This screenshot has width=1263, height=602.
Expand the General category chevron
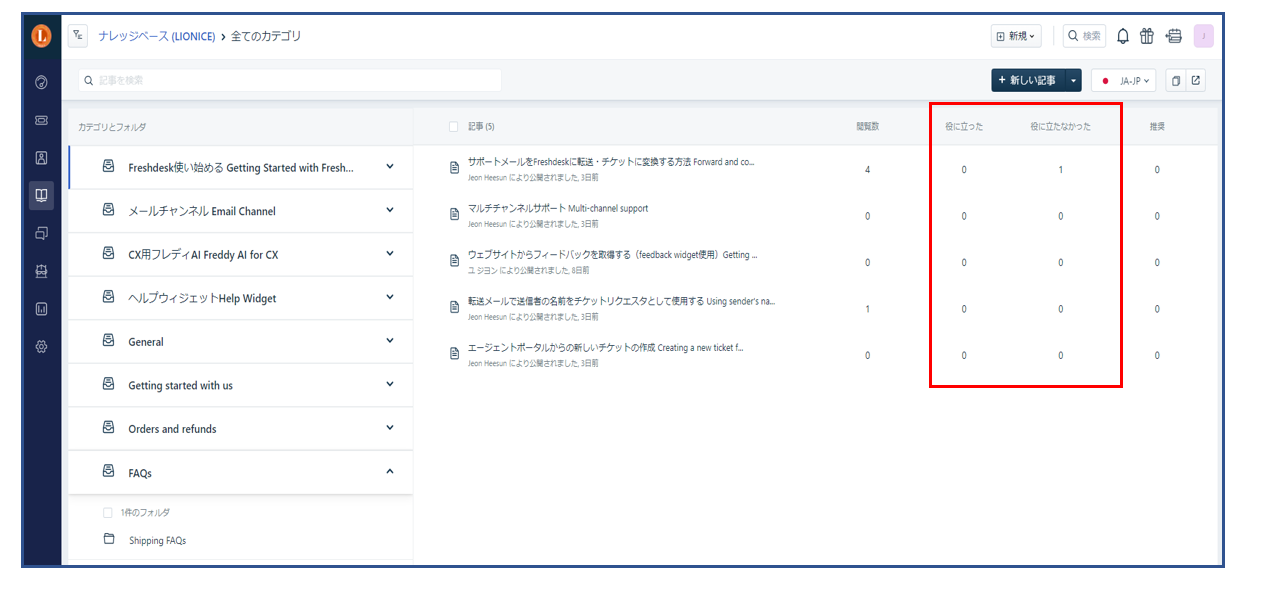pos(390,341)
